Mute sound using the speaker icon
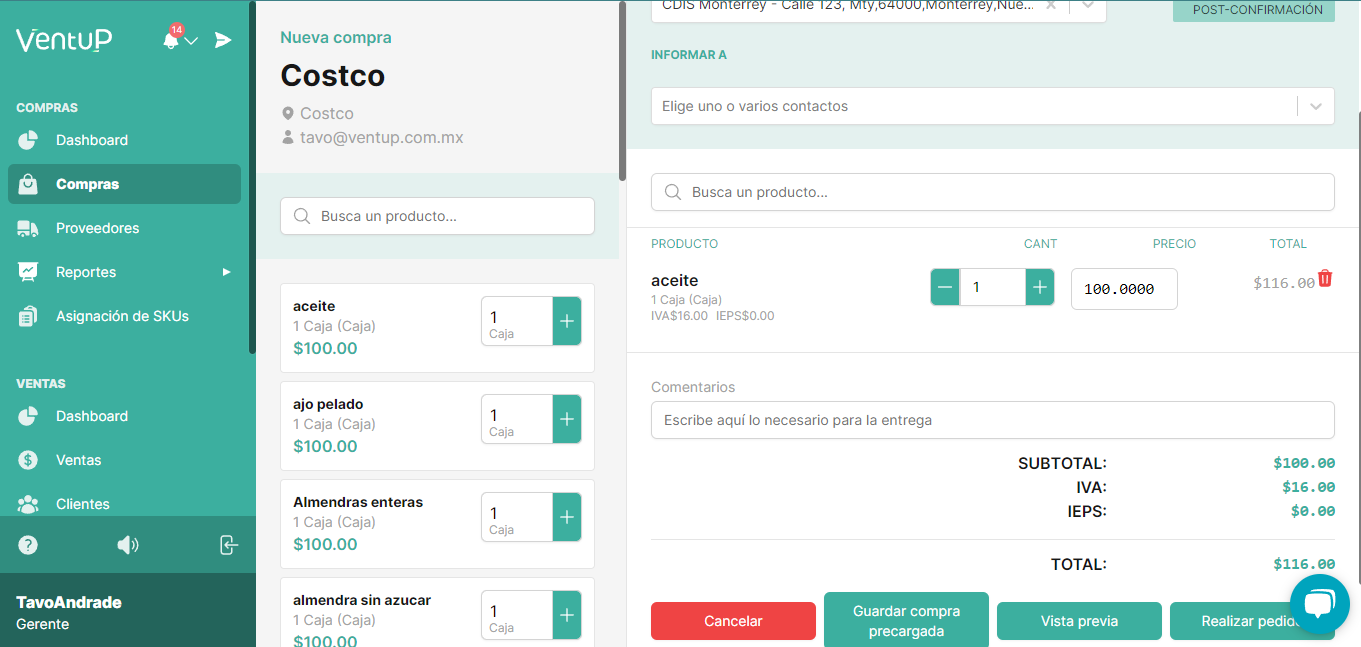Image resolution: width=1361 pixels, height=647 pixels. pyautogui.click(x=128, y=545)
